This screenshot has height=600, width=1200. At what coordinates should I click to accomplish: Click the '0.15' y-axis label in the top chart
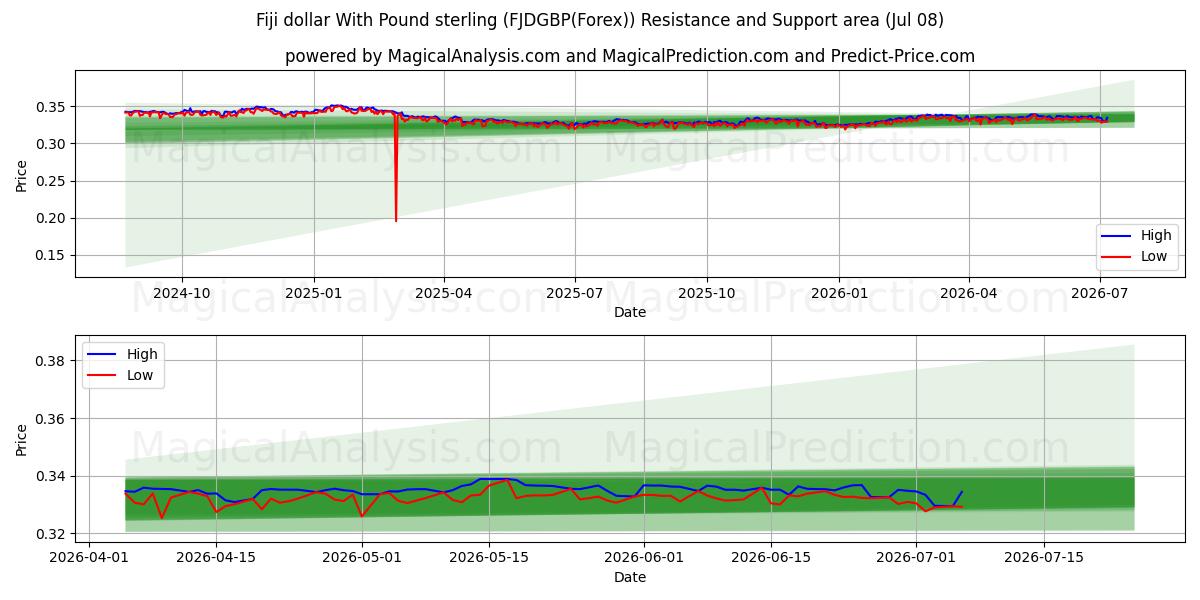tap(52, 255)
